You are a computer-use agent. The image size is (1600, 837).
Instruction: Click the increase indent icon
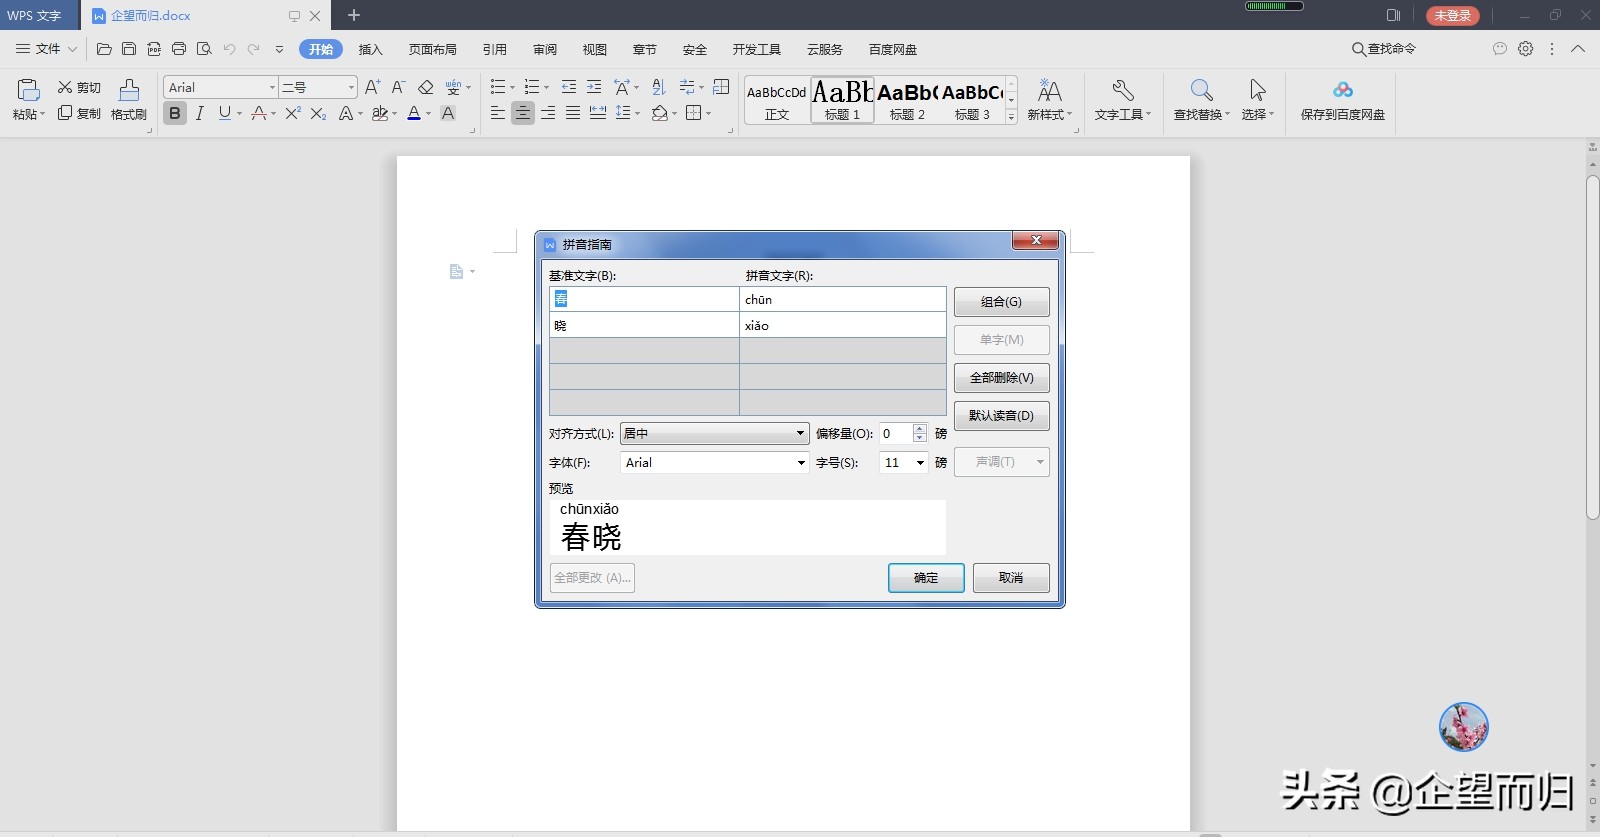[594, 87]
